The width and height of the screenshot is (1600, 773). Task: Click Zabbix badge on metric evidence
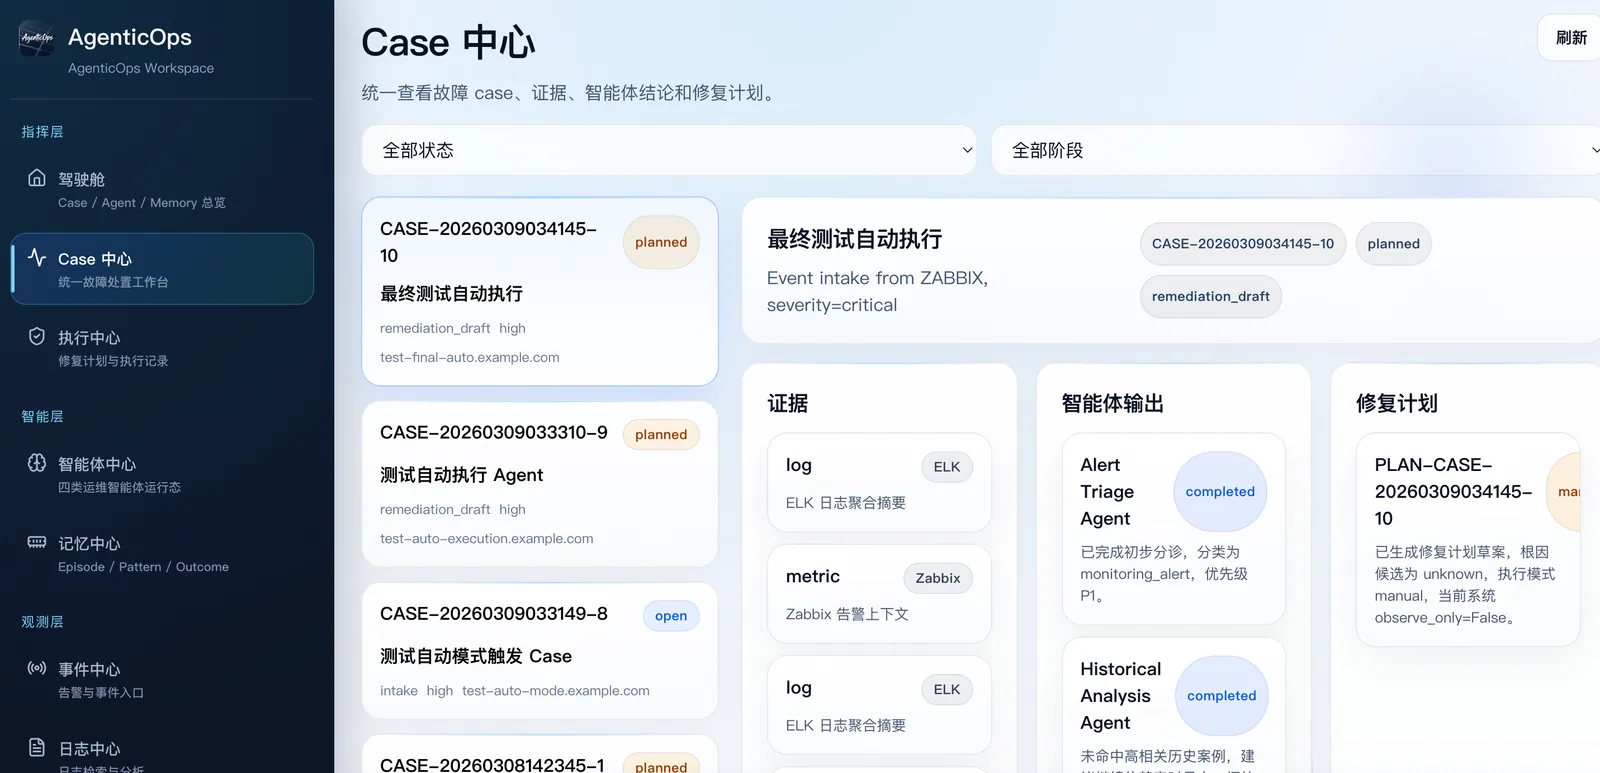938,578
